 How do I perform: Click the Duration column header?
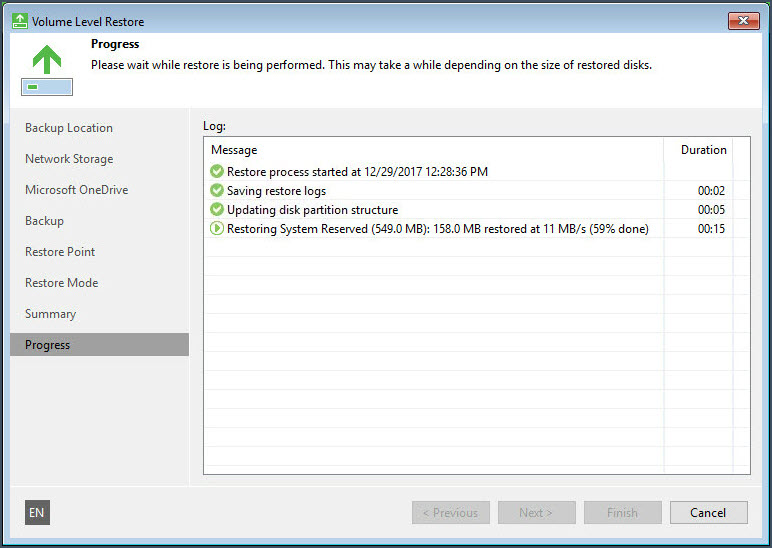(x=703, y=150)
